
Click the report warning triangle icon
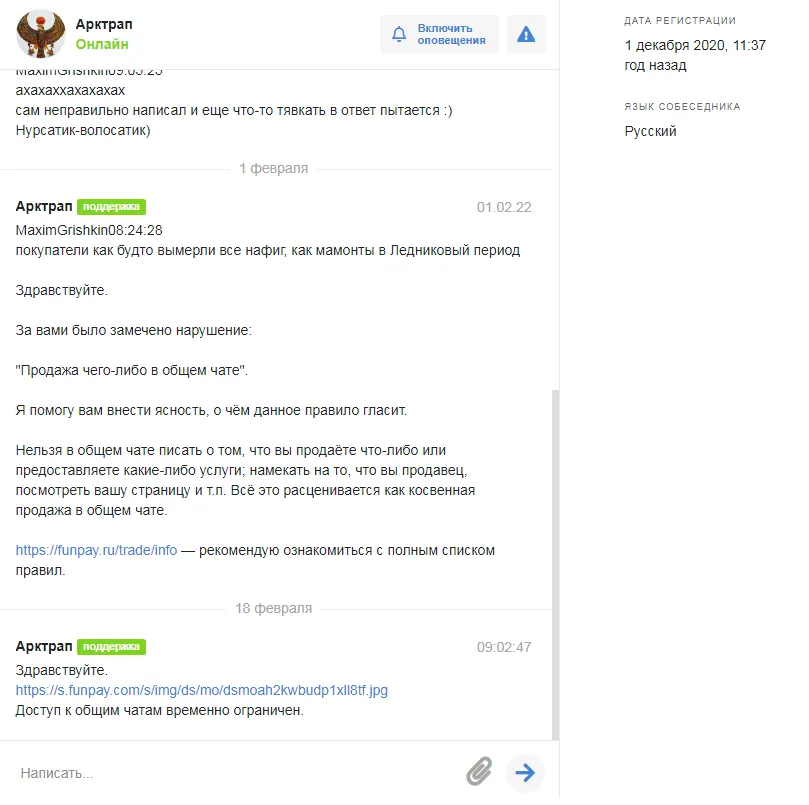point(526,35)
